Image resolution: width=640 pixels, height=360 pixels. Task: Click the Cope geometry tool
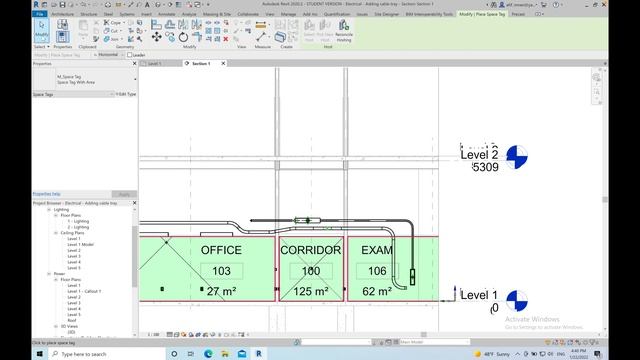tap(113, 23)
